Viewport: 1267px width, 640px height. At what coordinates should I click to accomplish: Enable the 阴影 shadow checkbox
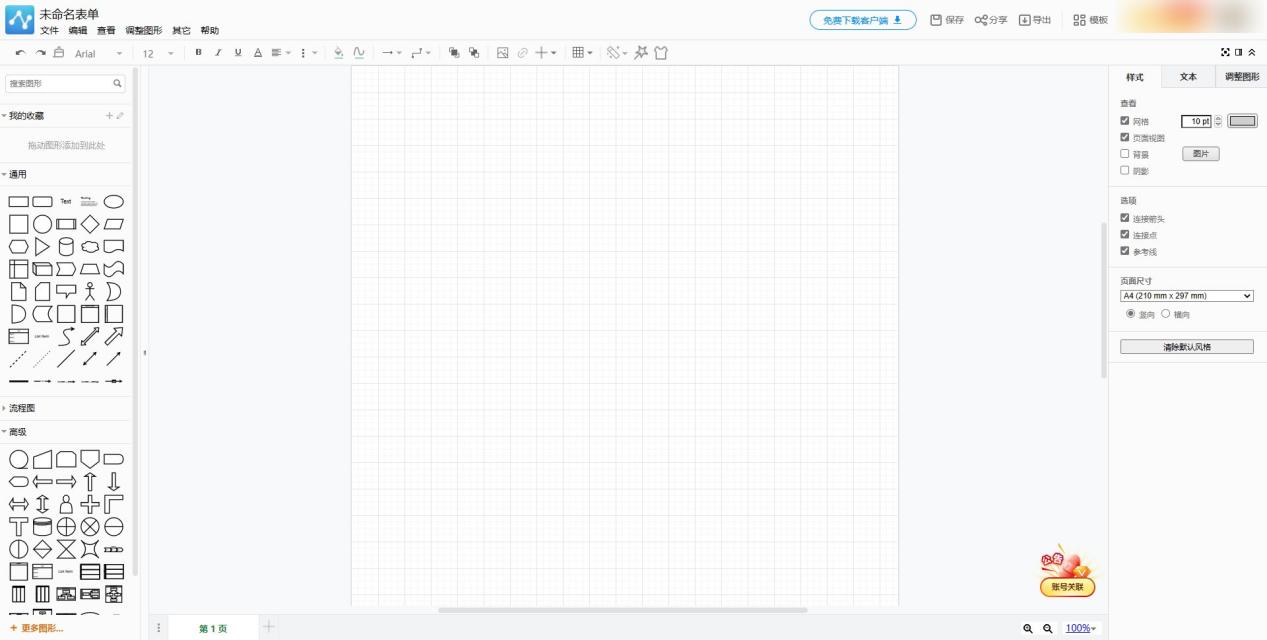pyautogui.click(x=1125, y=170)
